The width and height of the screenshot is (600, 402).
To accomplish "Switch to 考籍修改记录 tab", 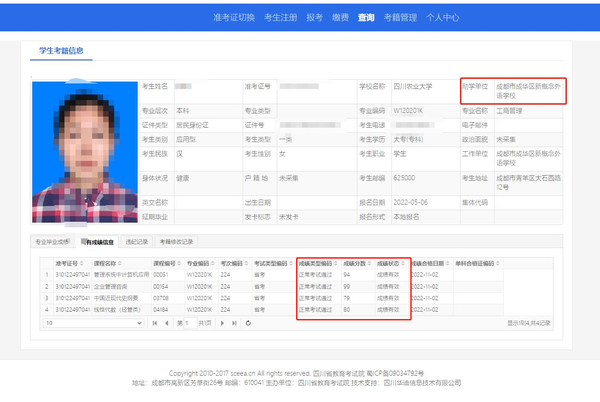I will [176, 242].
